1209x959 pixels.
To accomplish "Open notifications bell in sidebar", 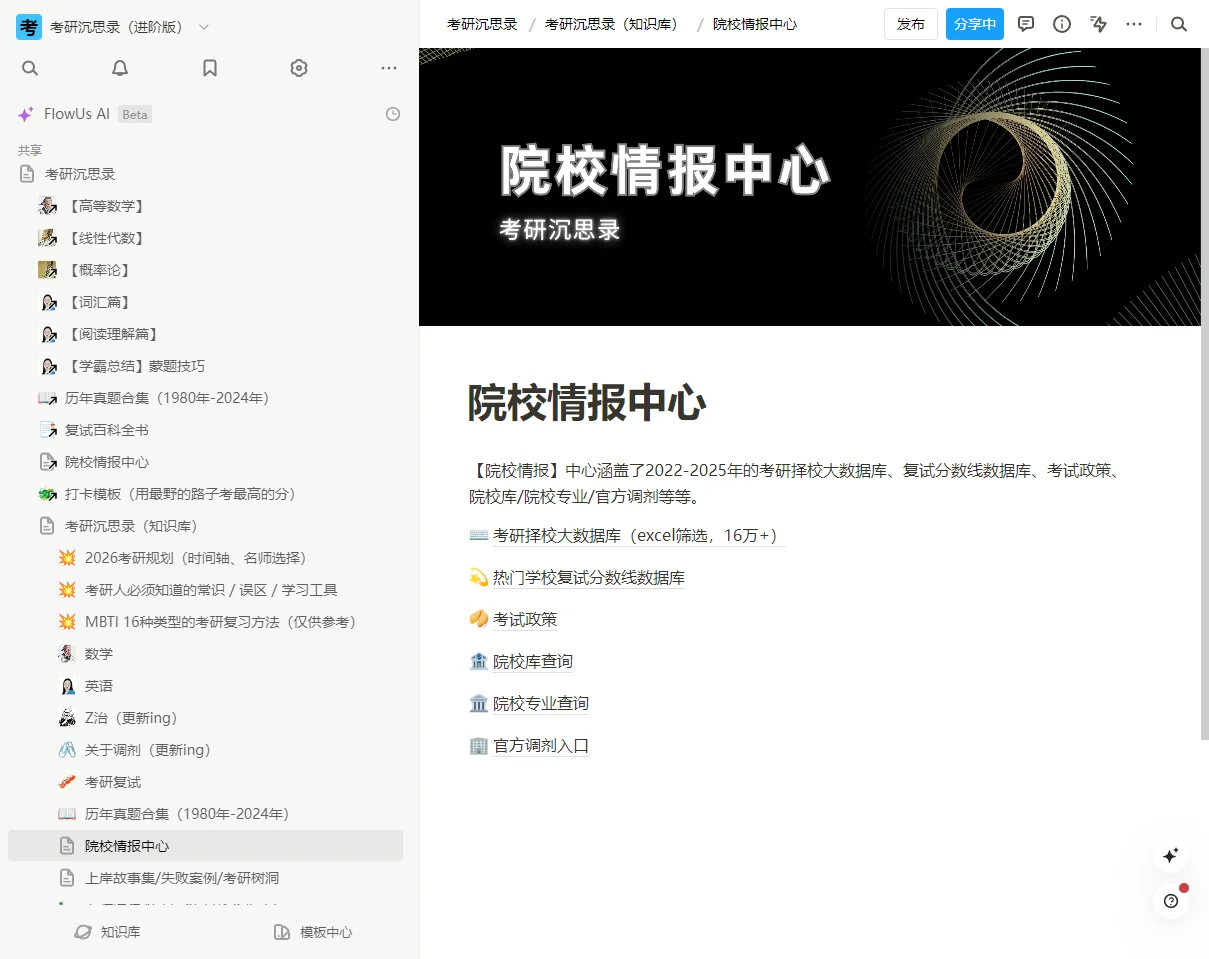I will click(120, 68).
